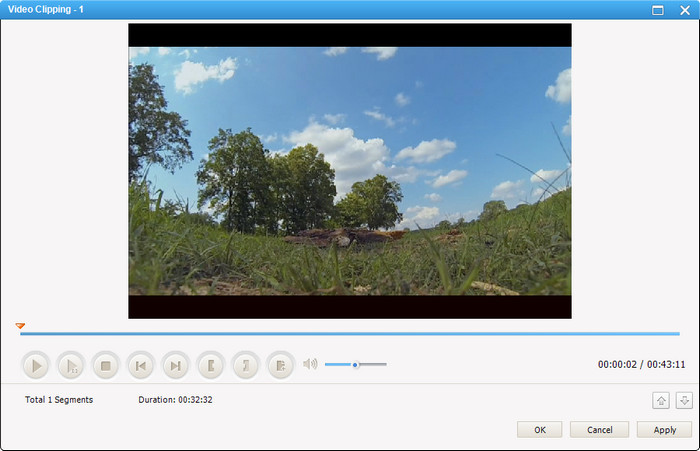Maximize the Video Clipping window
The width and height of the screenshot is (700, 451).
click(x=658, y=10)
